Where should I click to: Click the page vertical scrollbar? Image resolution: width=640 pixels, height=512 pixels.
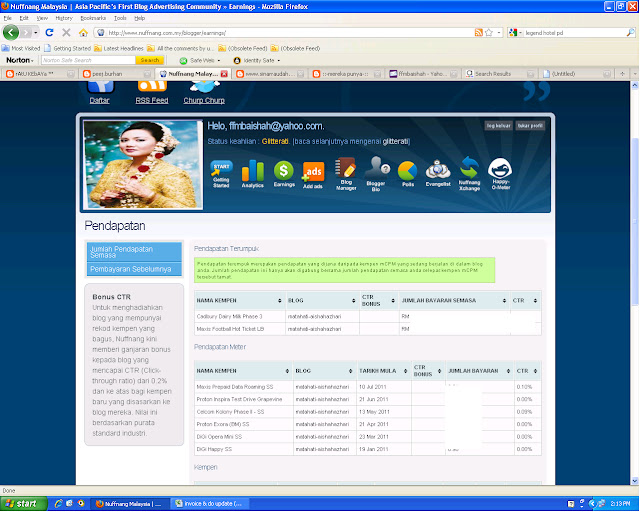(x=635, y=223)
